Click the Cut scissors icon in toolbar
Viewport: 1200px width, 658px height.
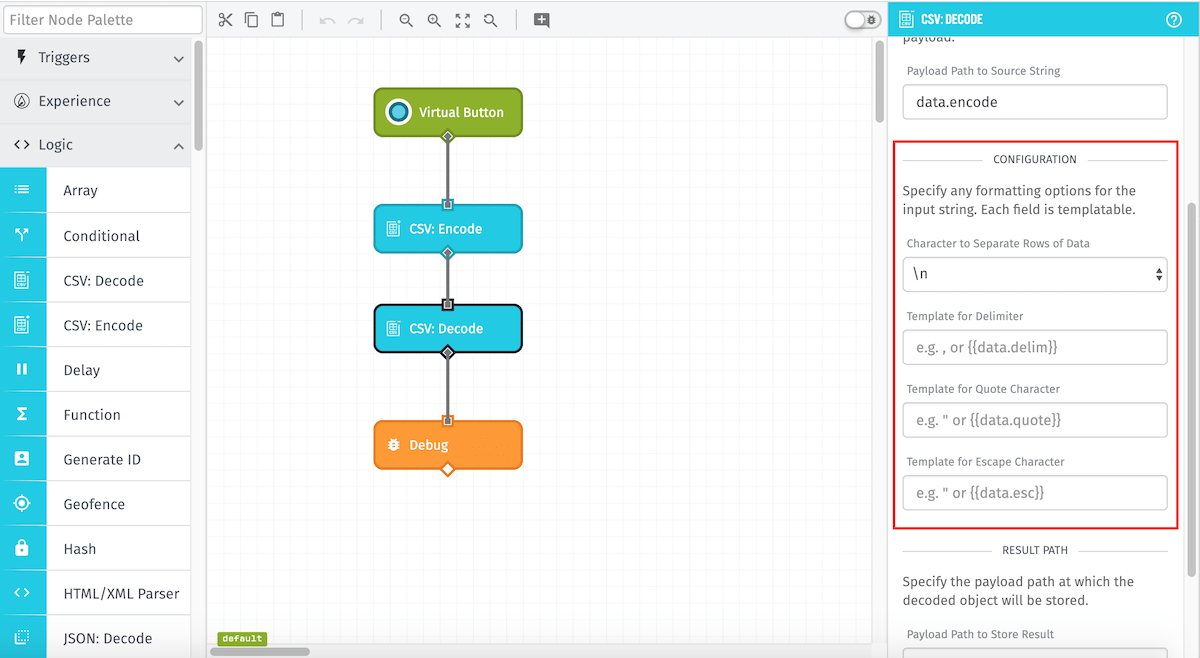pos(225,20)
